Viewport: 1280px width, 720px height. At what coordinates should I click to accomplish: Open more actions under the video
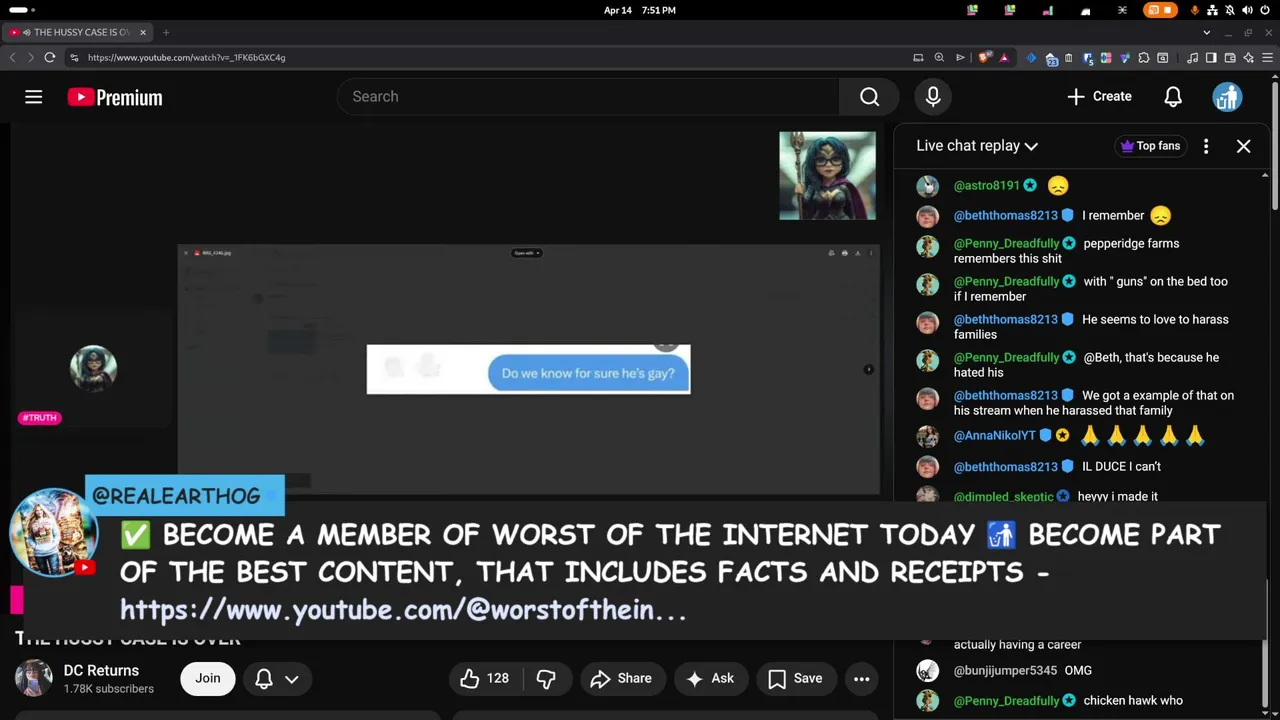861,678
